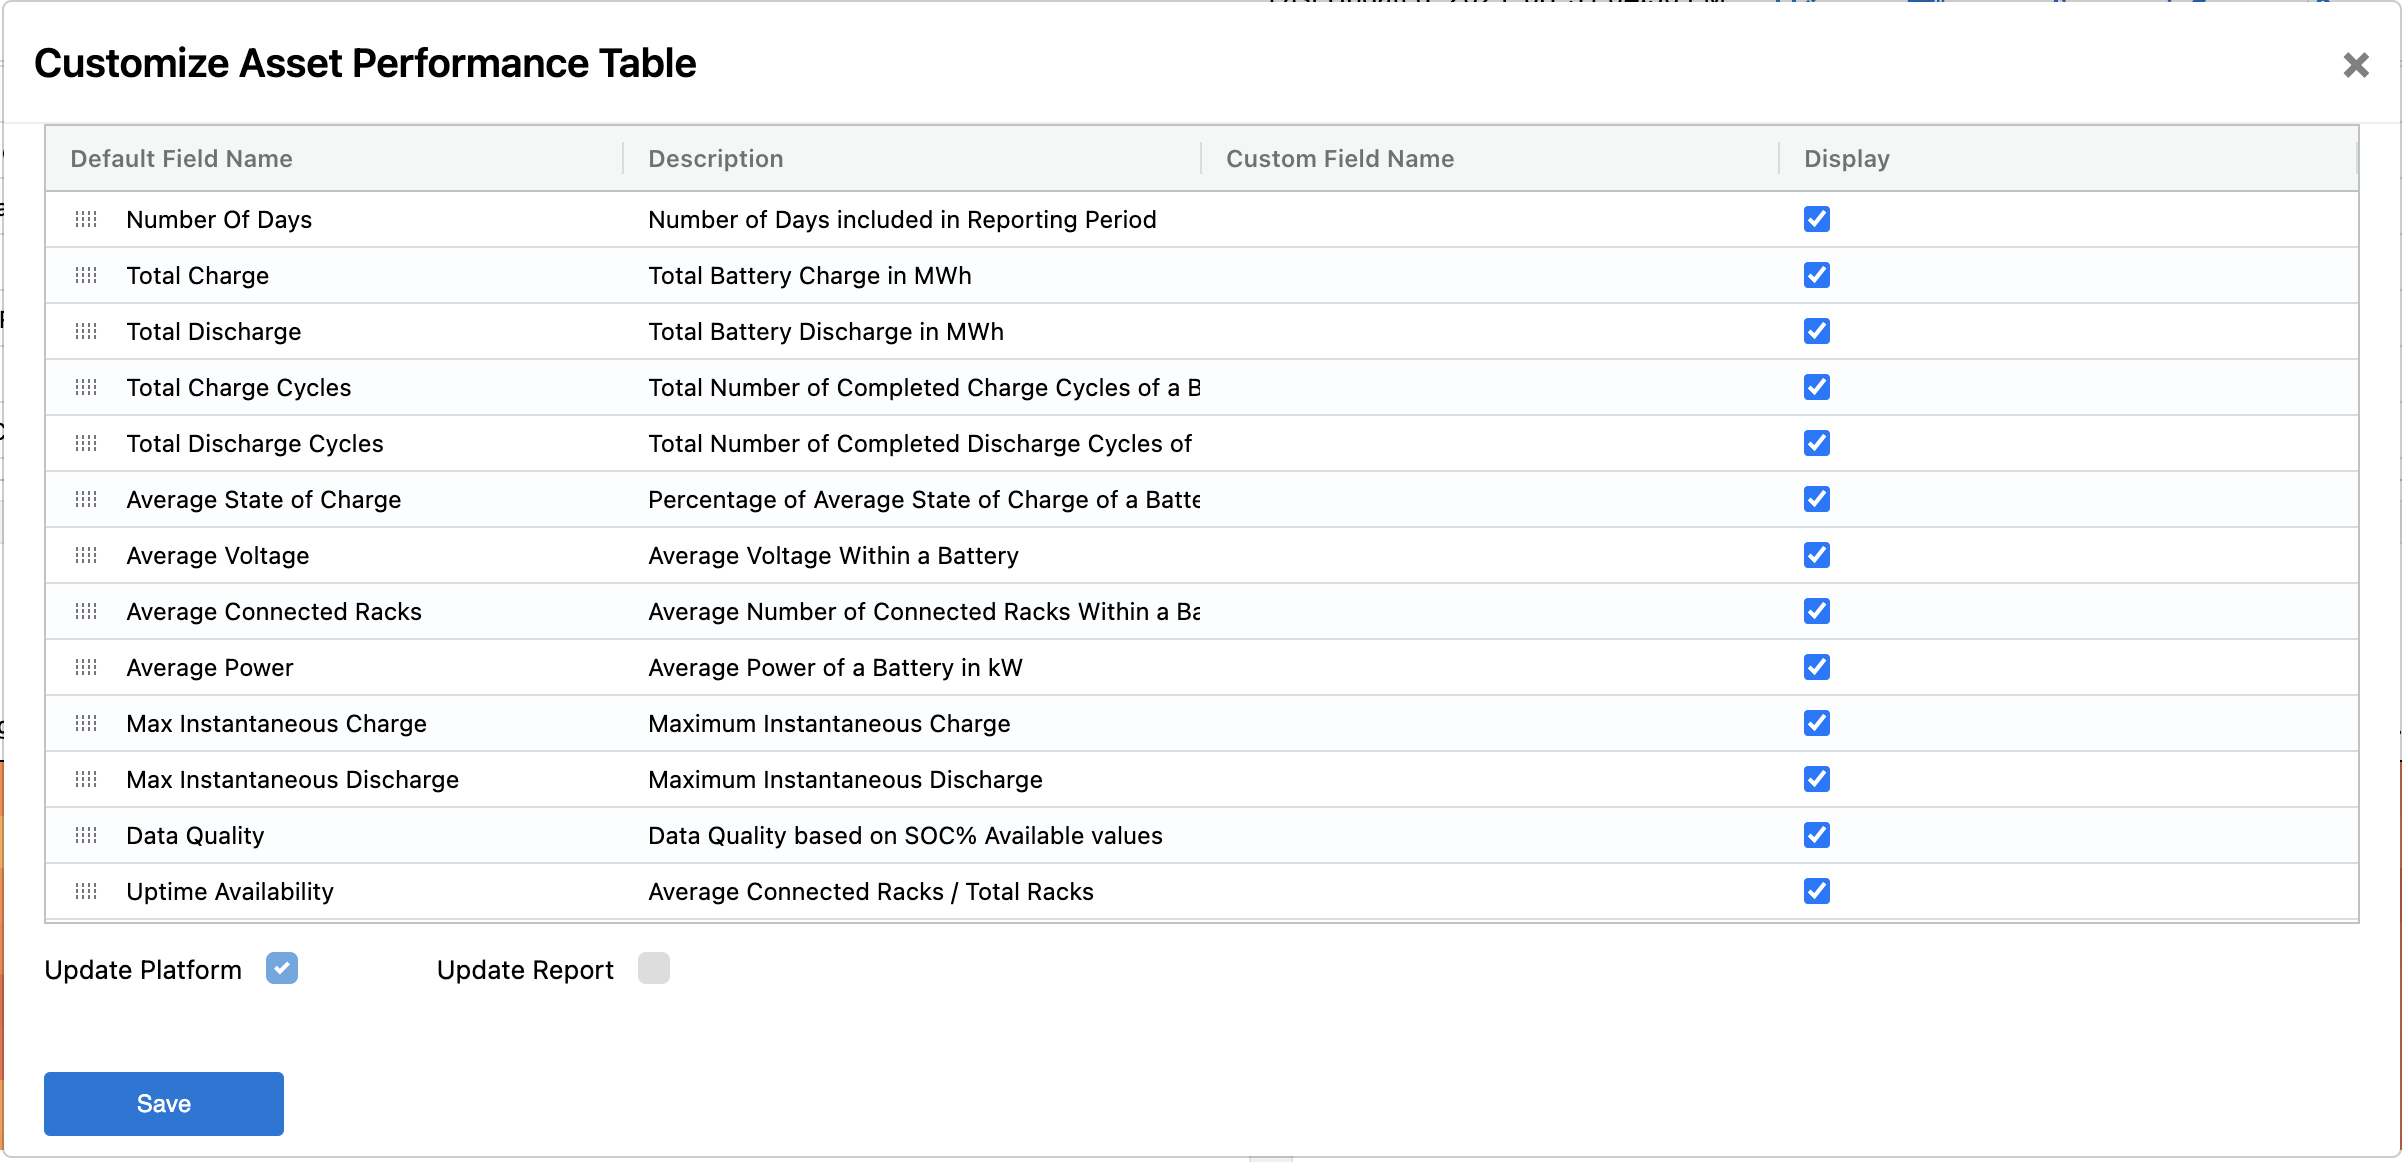
Task: Click Custom Field Name cell for Average State of Charge
Action: [x=1488, y=499]
